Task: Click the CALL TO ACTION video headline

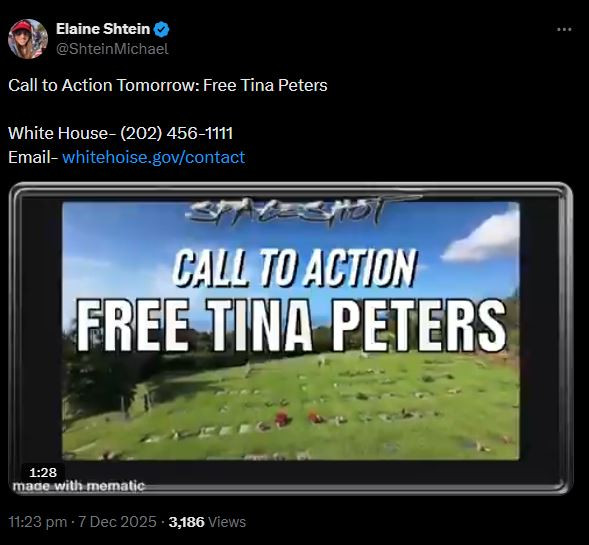Action: click(294, 267)
